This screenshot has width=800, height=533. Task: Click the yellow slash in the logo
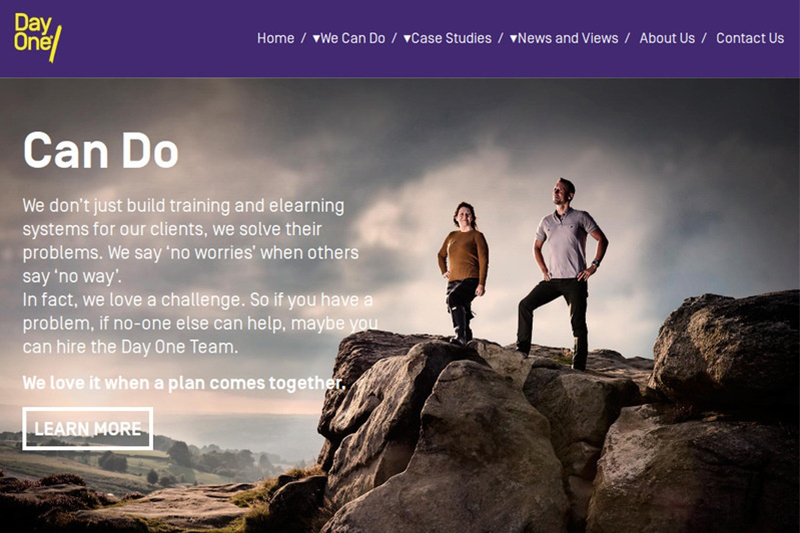pos(55,44)
